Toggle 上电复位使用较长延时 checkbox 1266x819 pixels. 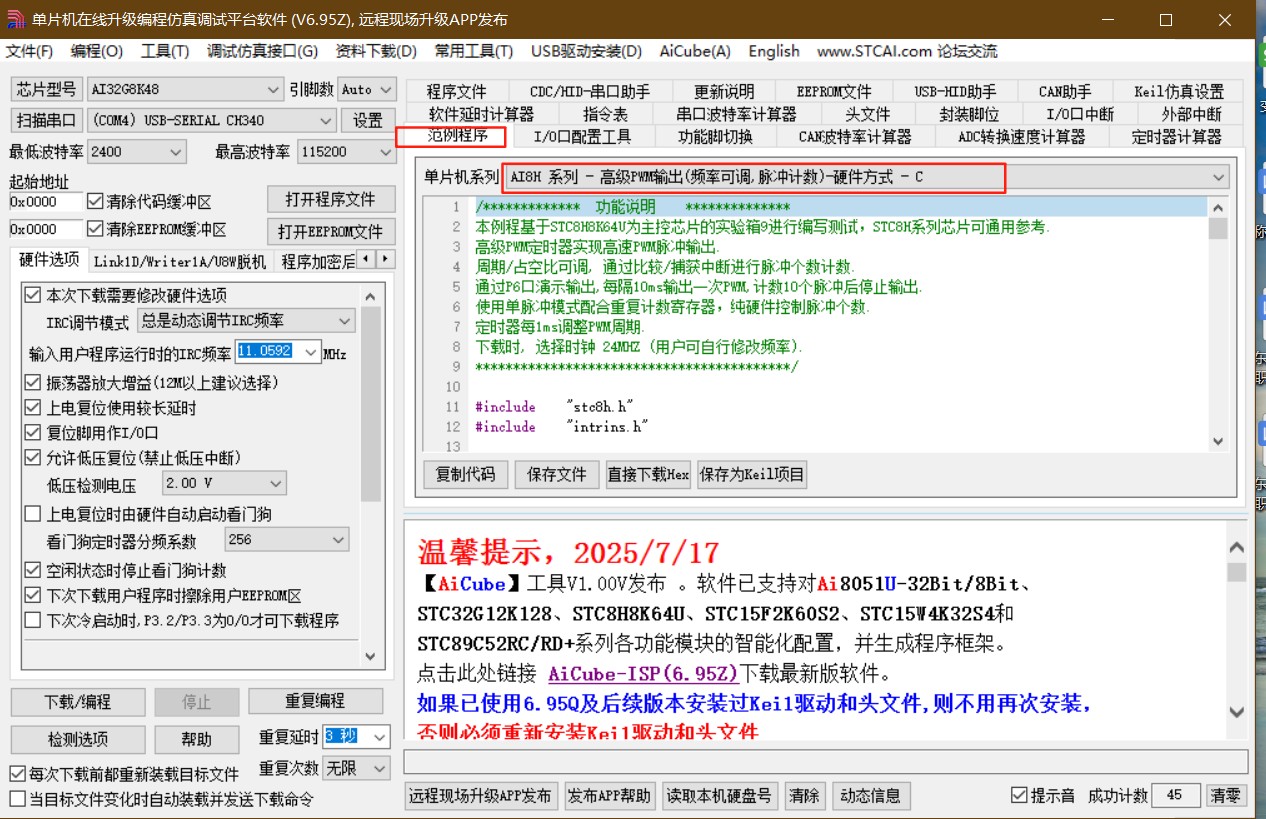pyautogui.click(x=32, y=408)
